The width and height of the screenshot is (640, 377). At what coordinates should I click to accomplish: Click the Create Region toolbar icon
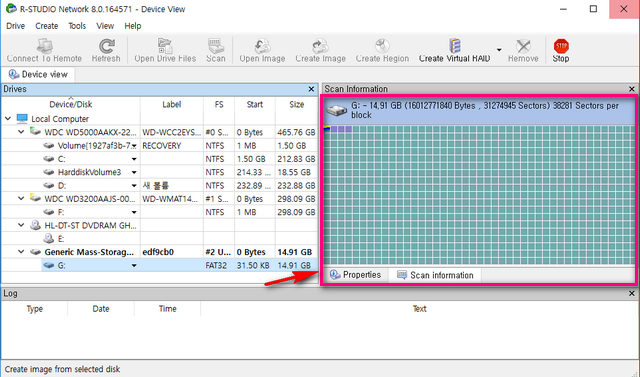point(382,46)
